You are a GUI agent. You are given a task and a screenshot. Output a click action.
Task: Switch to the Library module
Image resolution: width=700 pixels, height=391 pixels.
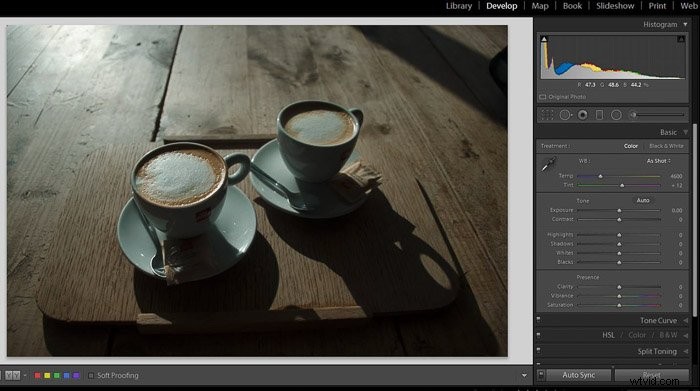458,6
